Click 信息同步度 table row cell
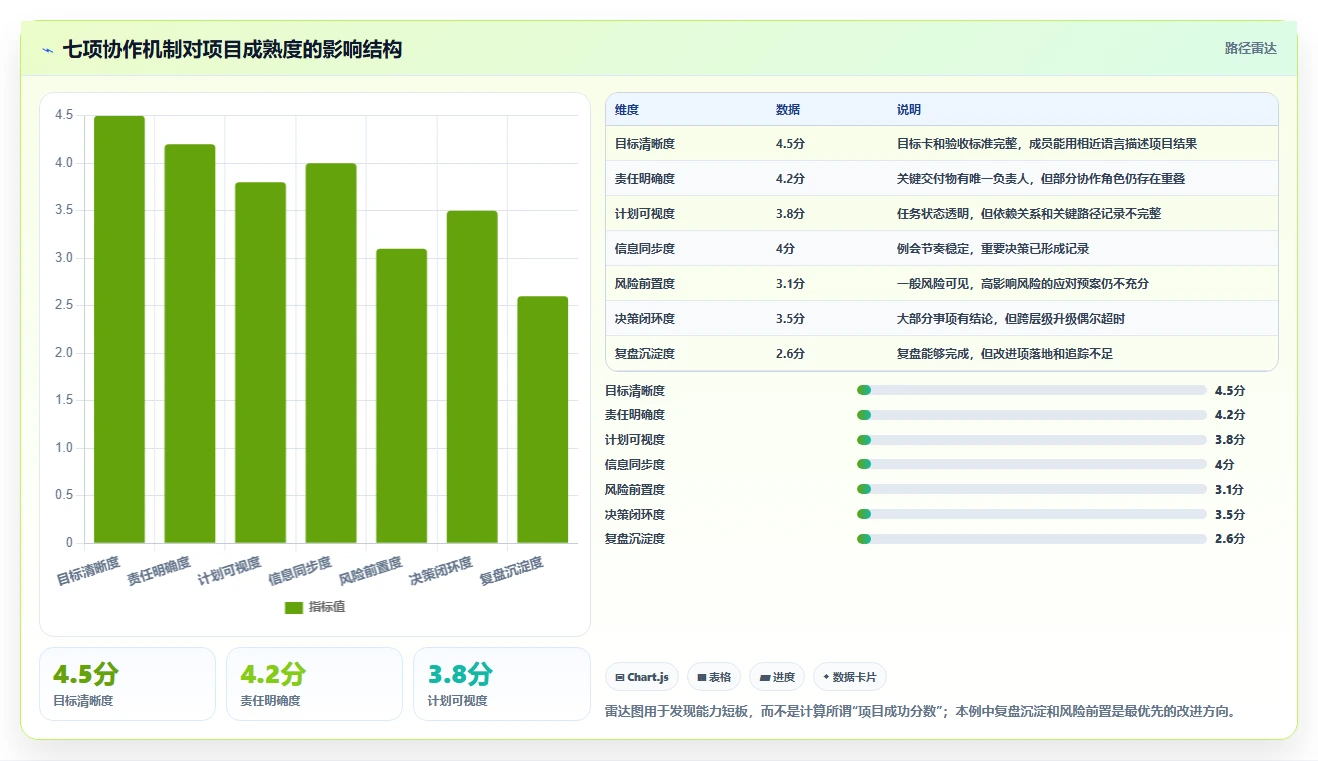 pos(645,249)
